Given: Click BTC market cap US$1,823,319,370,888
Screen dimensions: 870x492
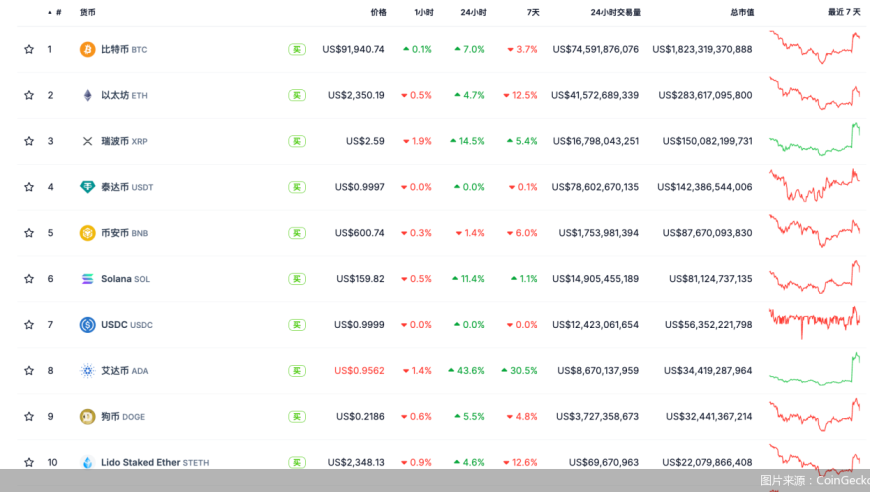Looking at the screenshot, I should 702,49.
